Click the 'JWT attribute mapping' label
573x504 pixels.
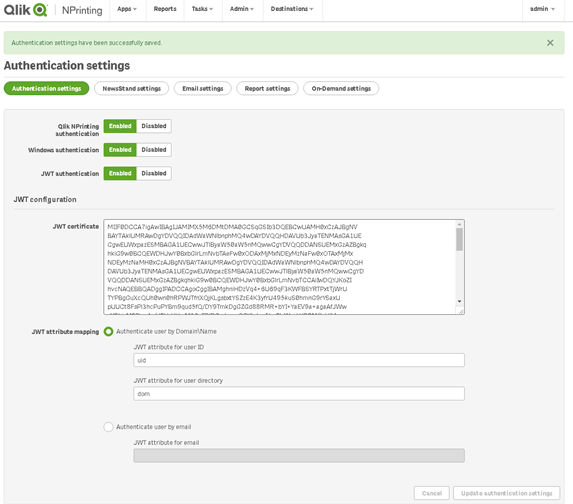[x=65, y=332]
